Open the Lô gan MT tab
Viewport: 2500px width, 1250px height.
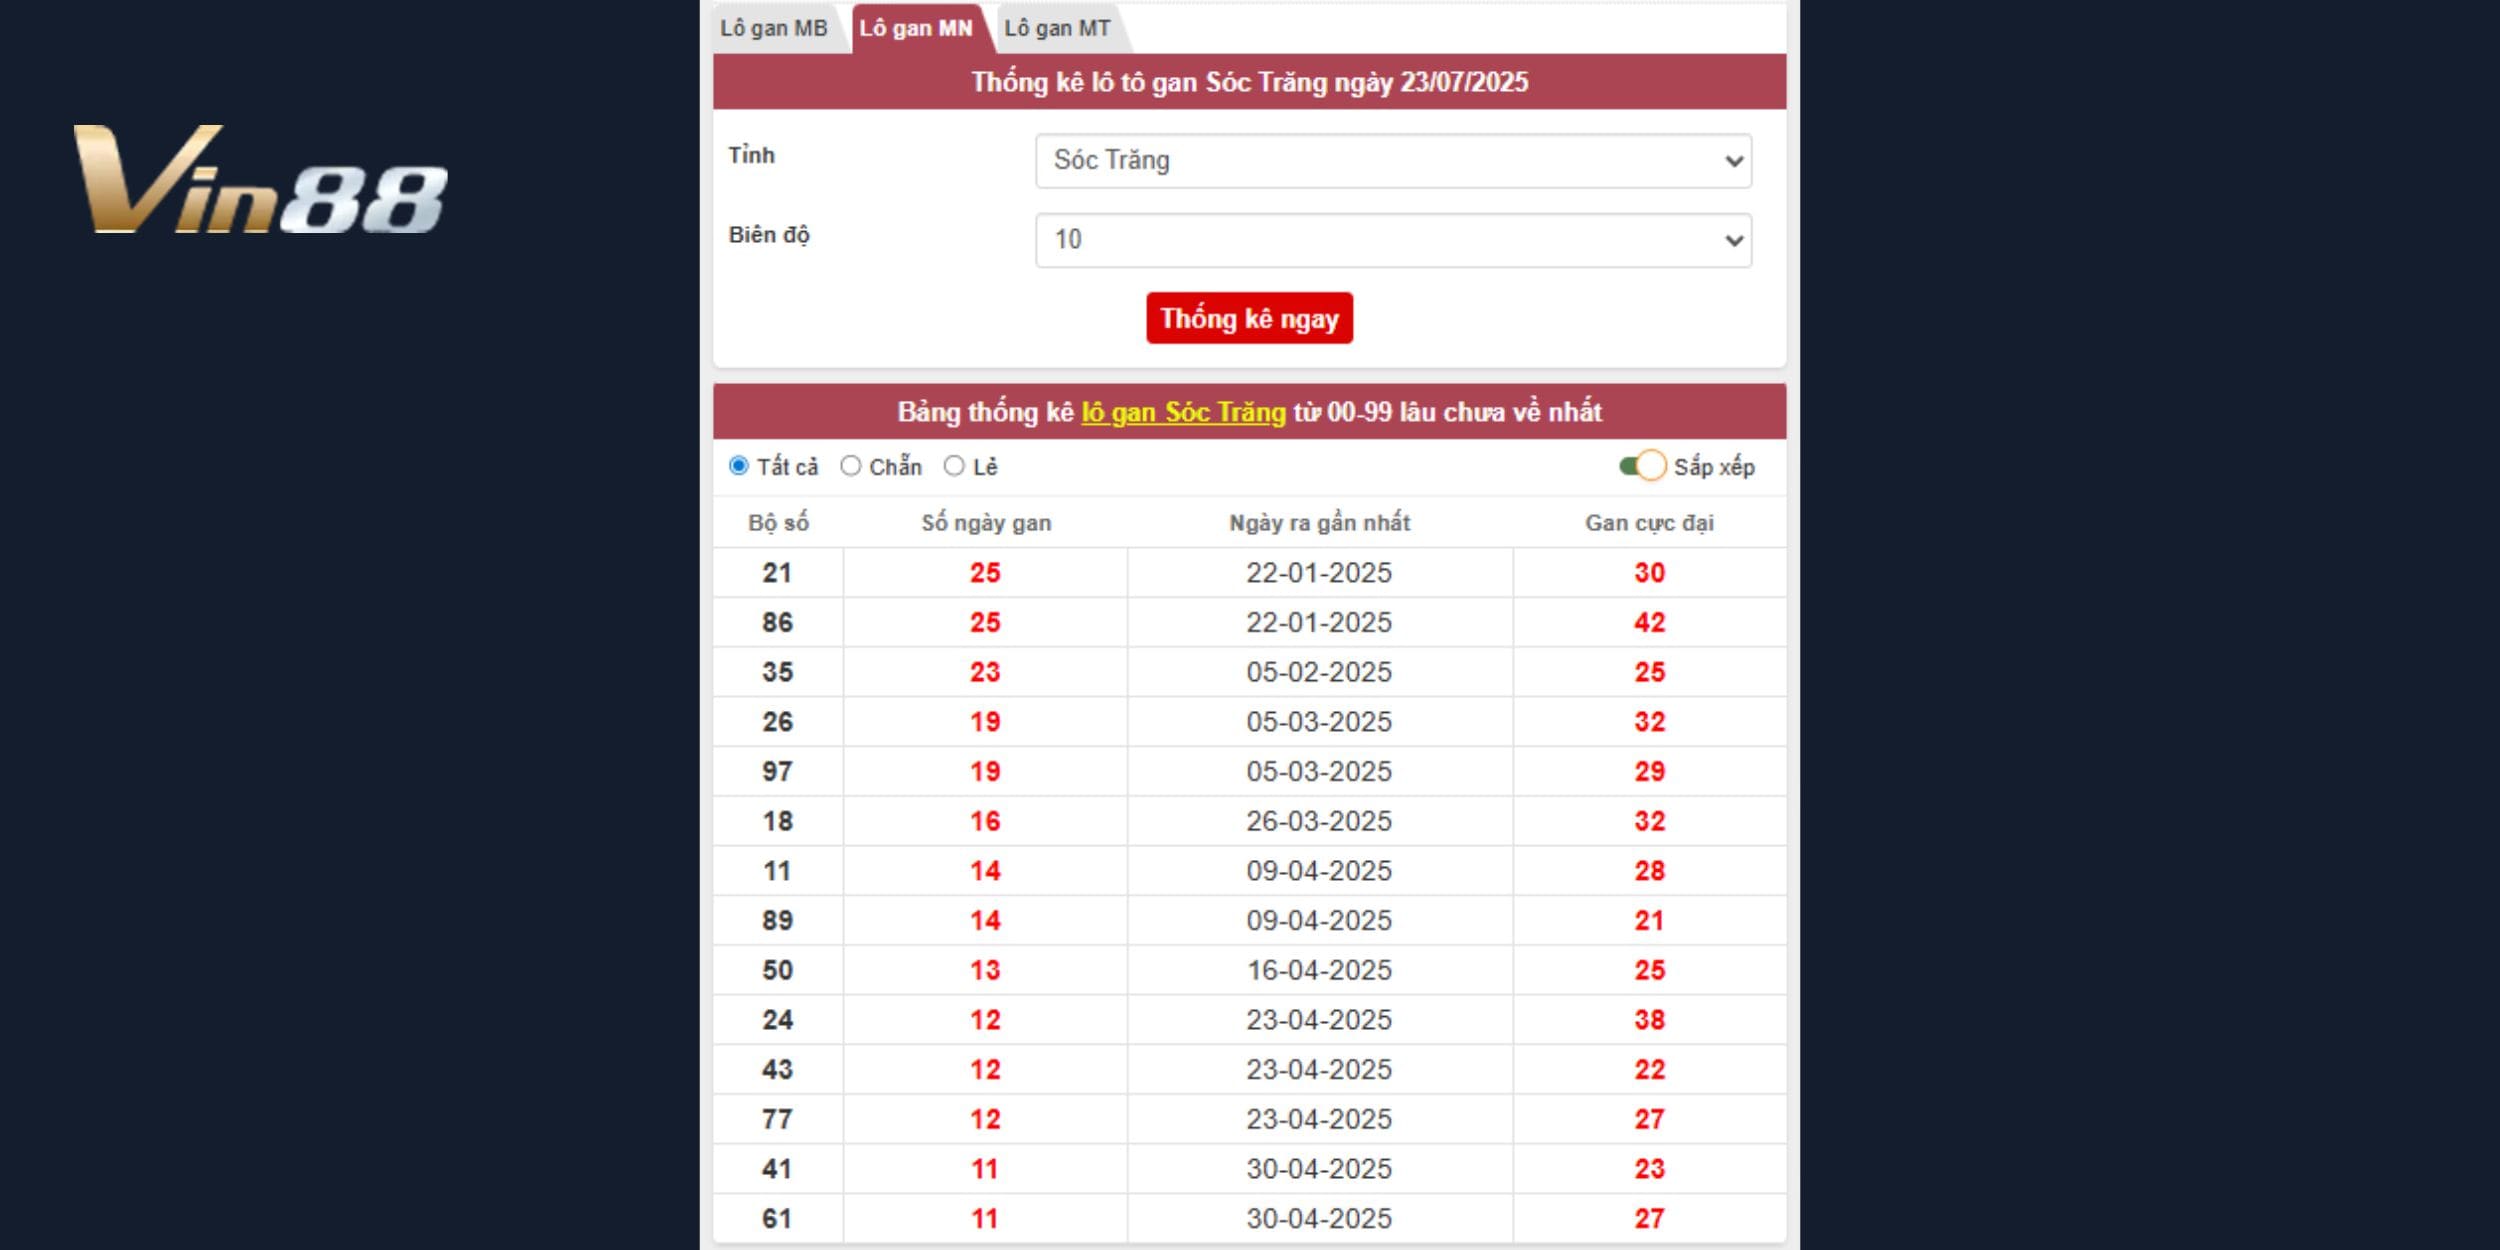[1058, 28]
